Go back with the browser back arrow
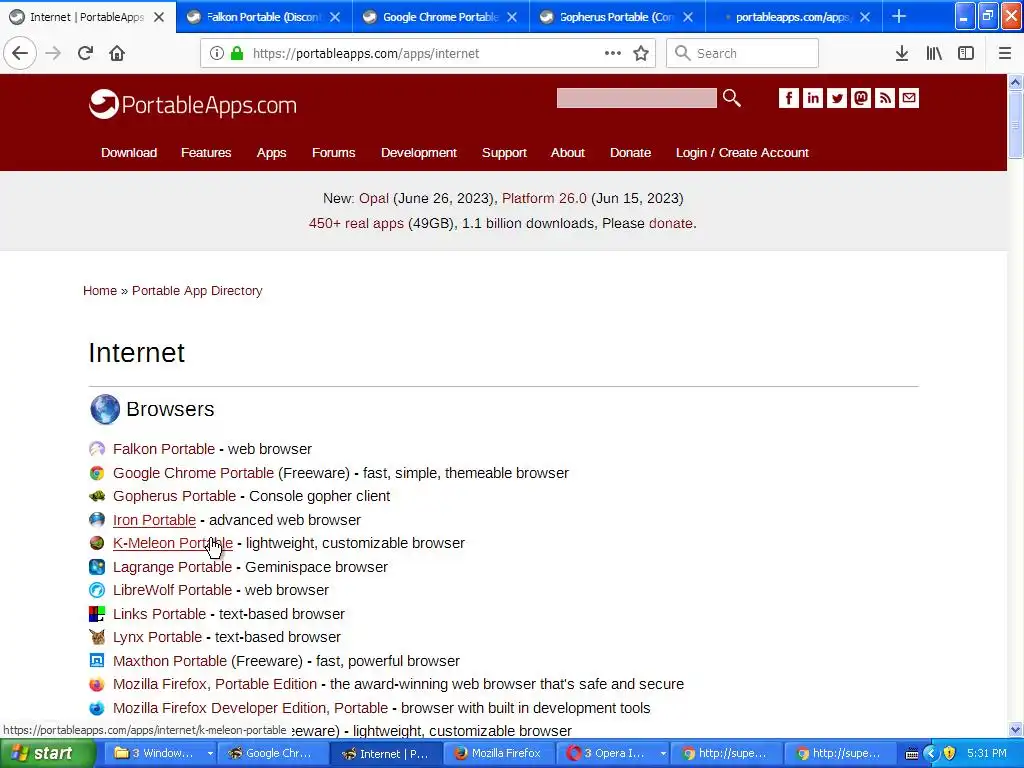 (x=20, y=53)
